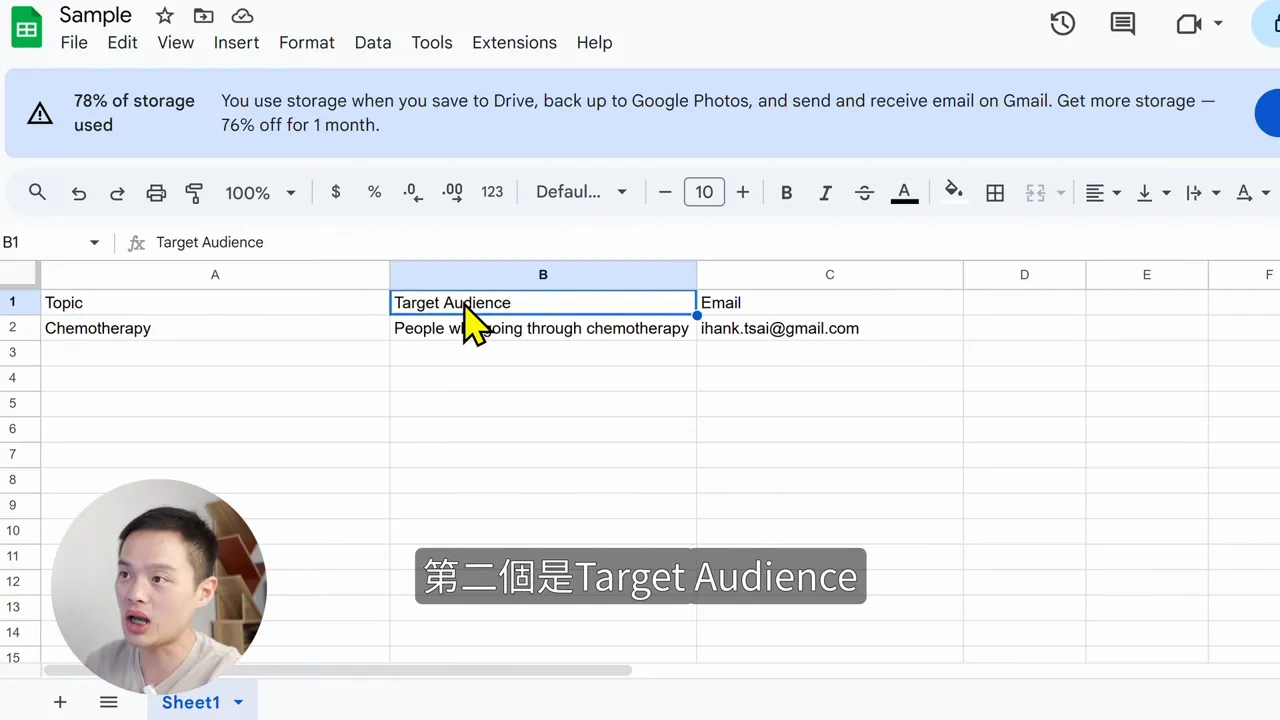The image size is (1280, 720).
Task: Open the Default font dropdown
Action: click(581, 192)
